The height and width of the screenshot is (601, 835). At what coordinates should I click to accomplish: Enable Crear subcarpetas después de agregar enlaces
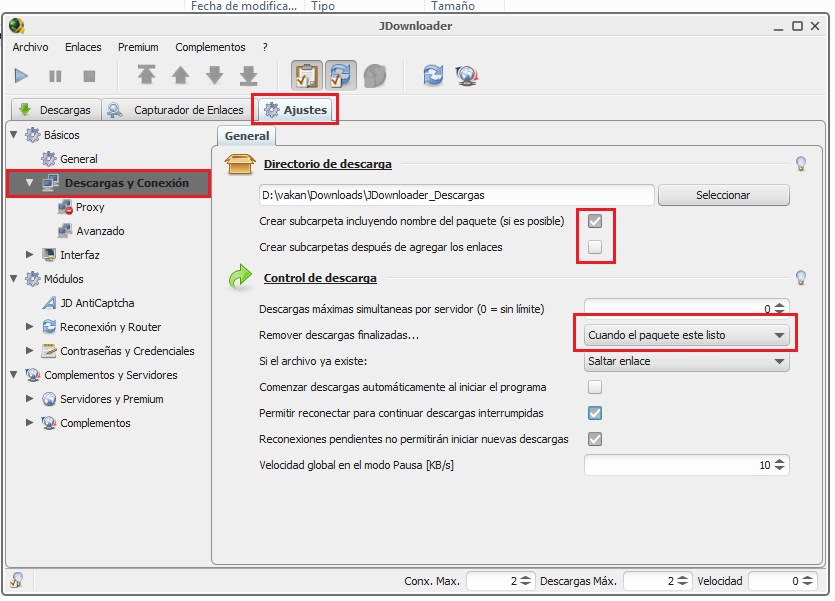point(595,247)
